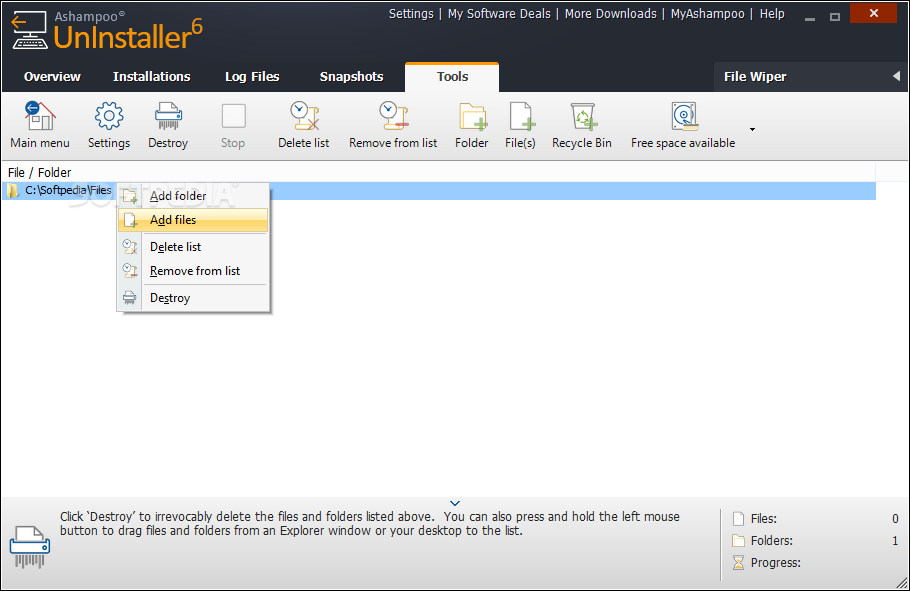910x591 pixels.
Task: Click the folder icon beside C:\Softpedia\Files
Action: [x=13, y=190]
